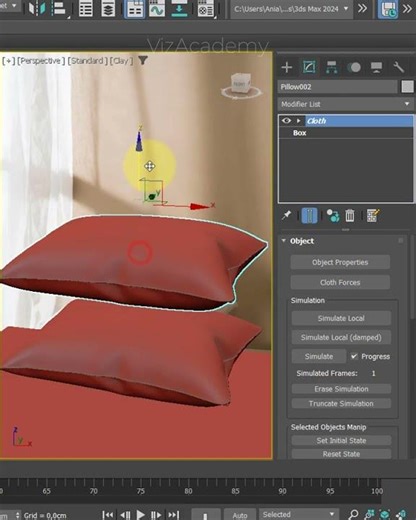Screen dimensions: 416x520
Task: Open the Modifier List dropdown
Action: click(x=345, y=104)
